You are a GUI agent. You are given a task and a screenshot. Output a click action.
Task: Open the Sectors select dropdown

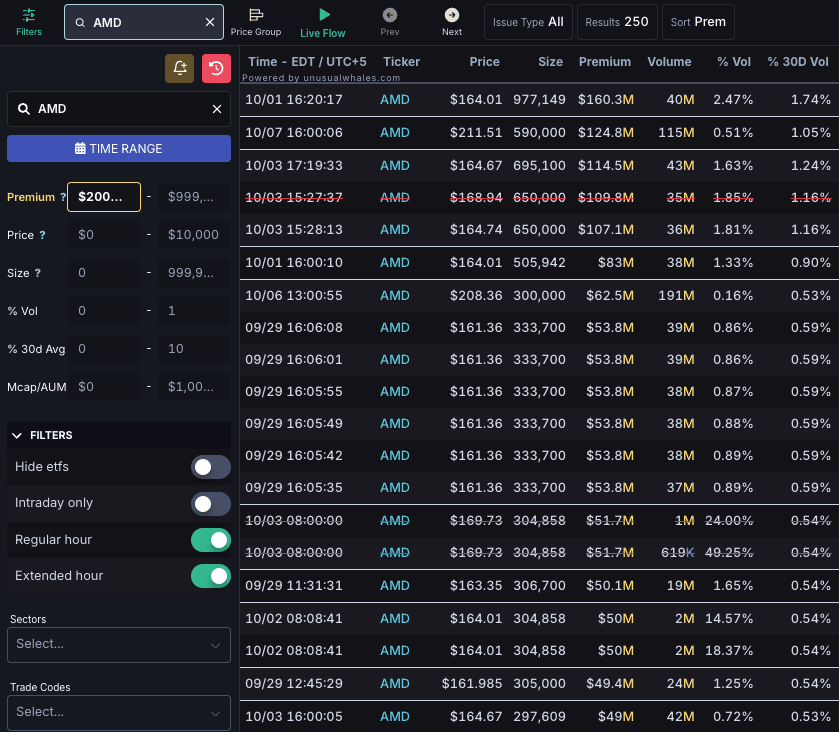coord(118,644)
